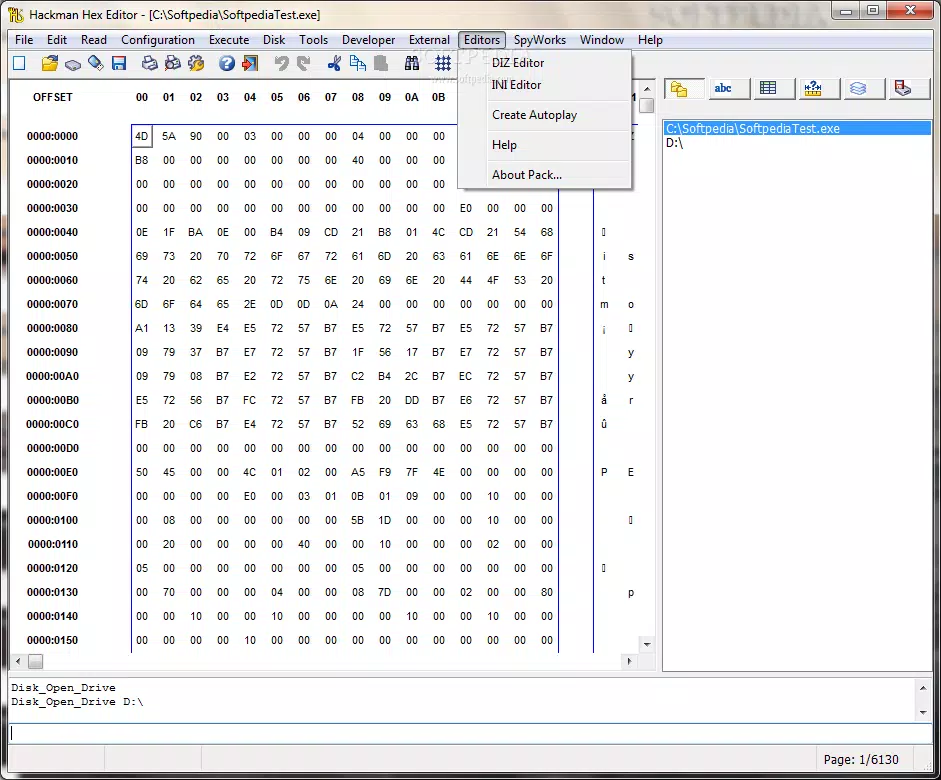The width and height of the screenshot is (941, 780).
Task: Click scroll up arrow of hex view
Action: tap(647, 88)
